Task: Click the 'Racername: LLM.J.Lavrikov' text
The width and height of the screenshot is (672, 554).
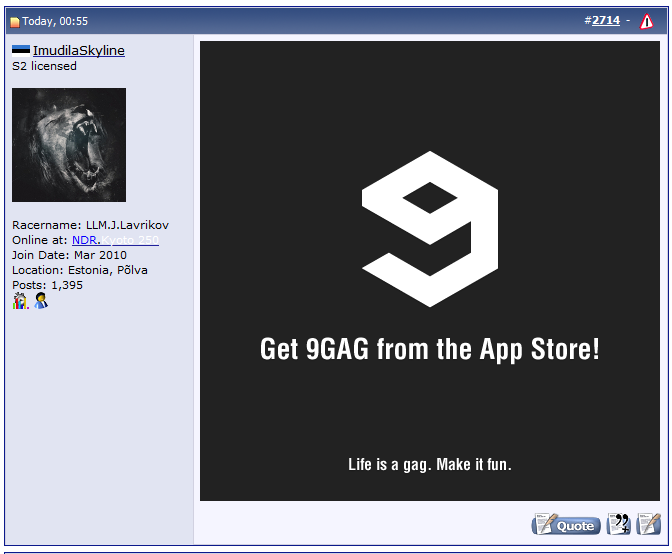Action: coord(90,225)
